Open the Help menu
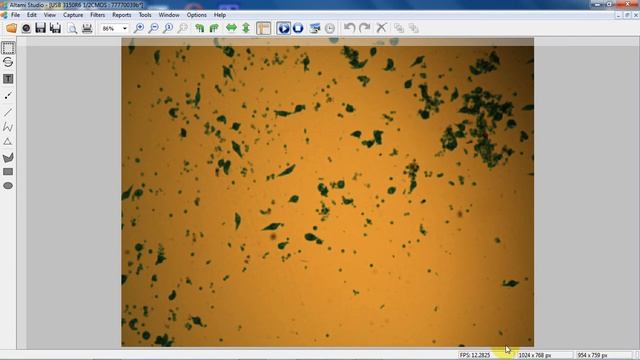640x360 pixels. click(x=220, y=15)
